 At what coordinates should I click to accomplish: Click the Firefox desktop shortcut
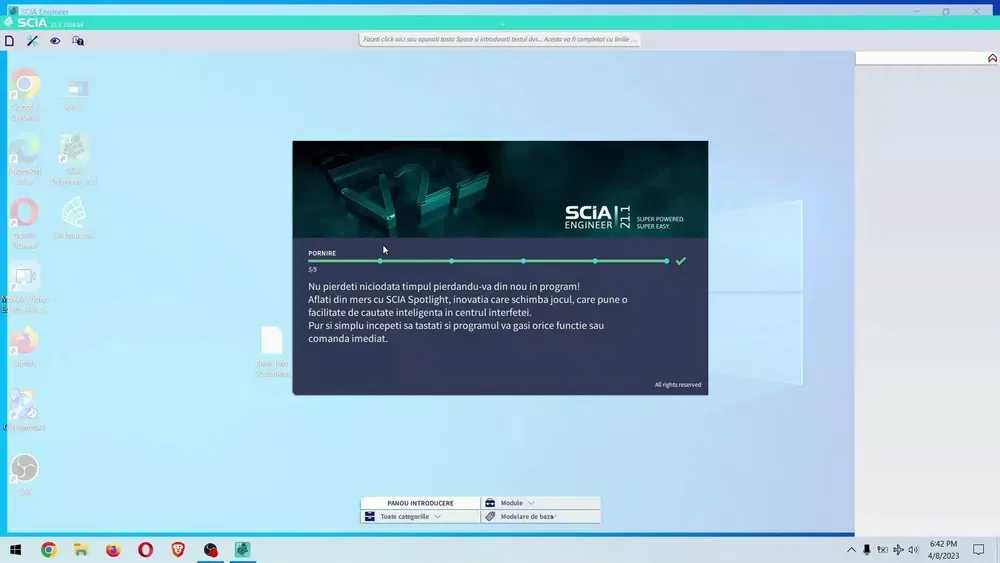click(x=25, y=346)
